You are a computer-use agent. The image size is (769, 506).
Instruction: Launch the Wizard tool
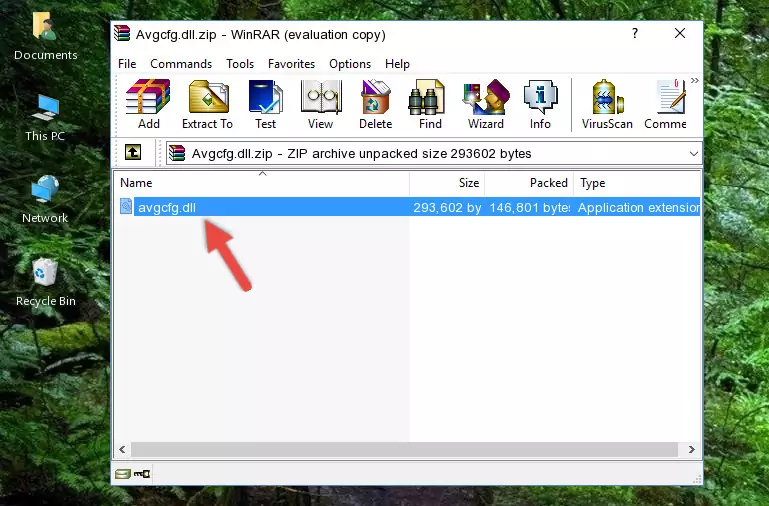(486, 104)
